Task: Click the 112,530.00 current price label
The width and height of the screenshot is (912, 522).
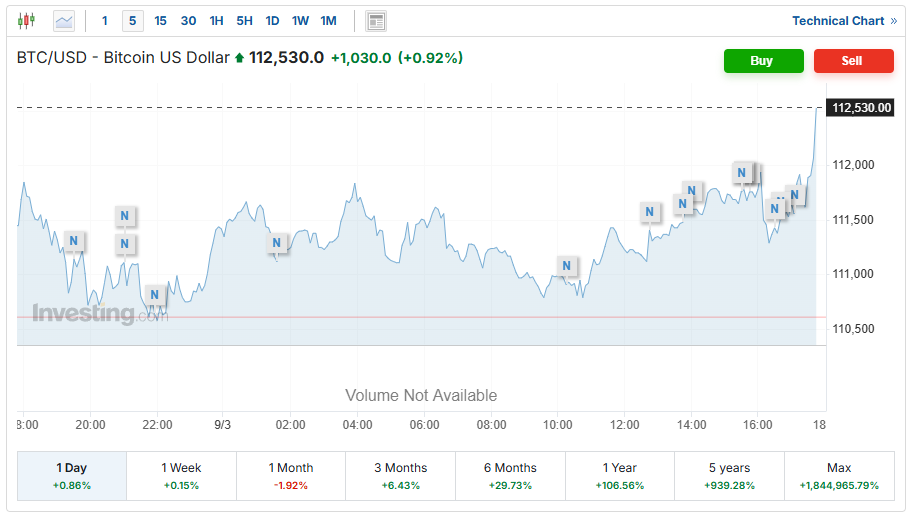Action: click(861, 108)
